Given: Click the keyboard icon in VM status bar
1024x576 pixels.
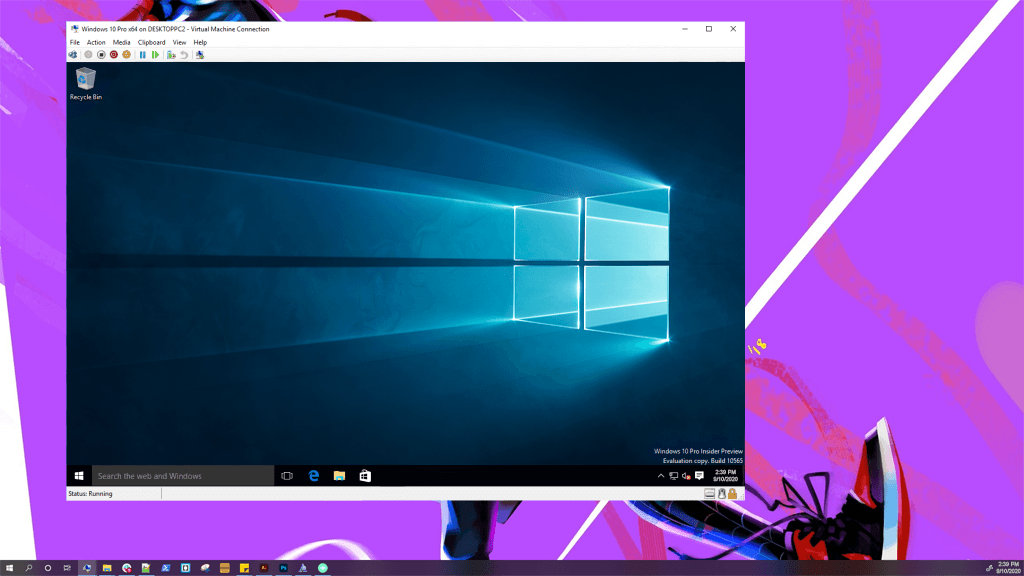Looking at the screenshot, I should pyautogui.click(x=710, y=494).
